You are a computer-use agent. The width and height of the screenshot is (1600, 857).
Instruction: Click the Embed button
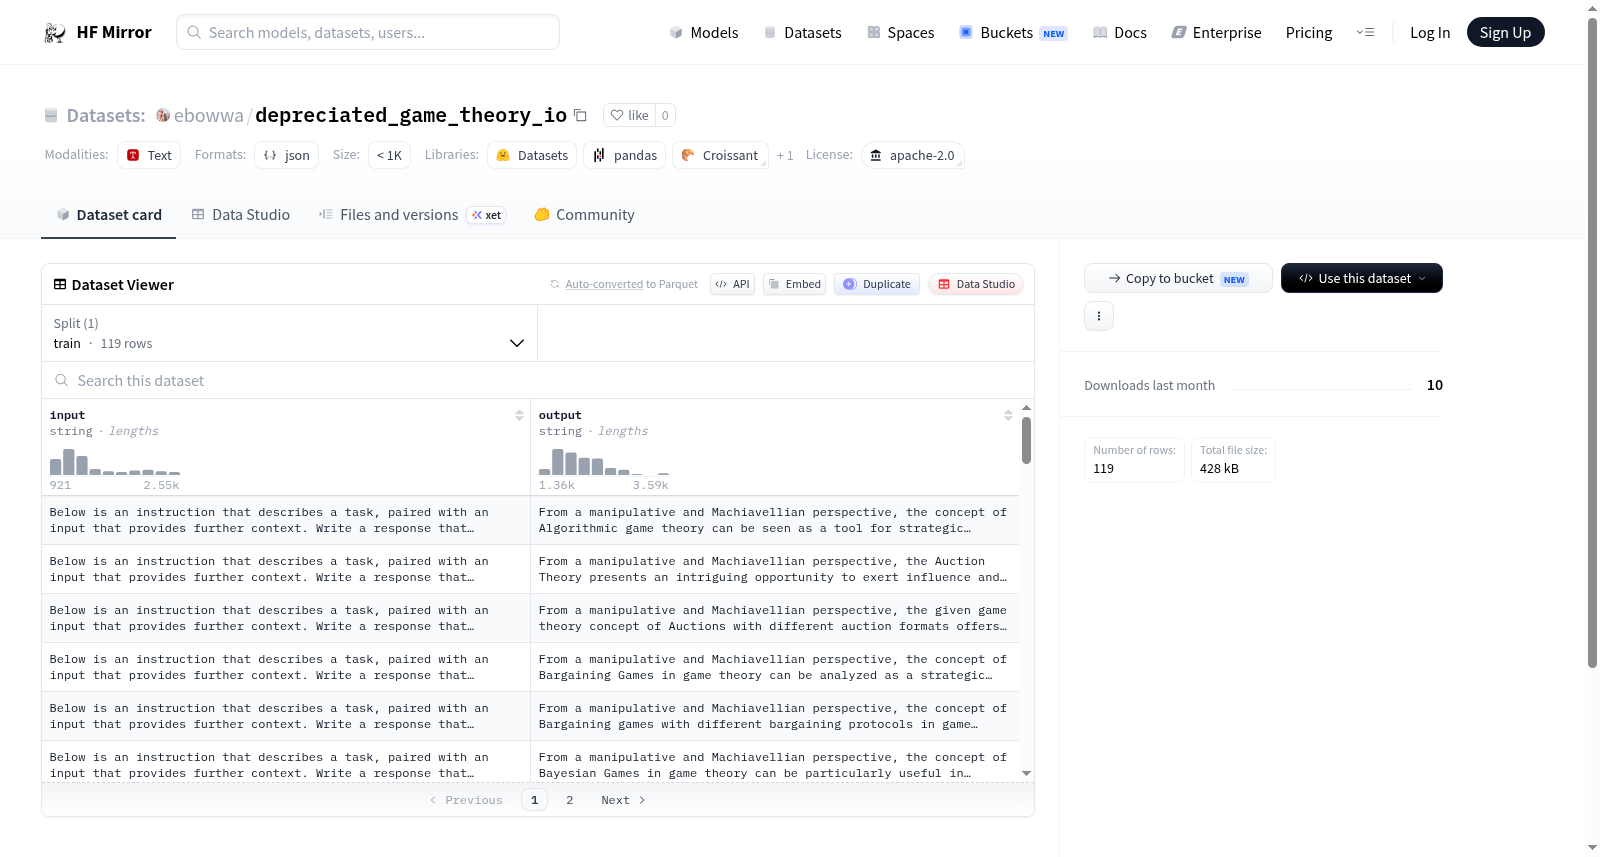pos(794,284)
